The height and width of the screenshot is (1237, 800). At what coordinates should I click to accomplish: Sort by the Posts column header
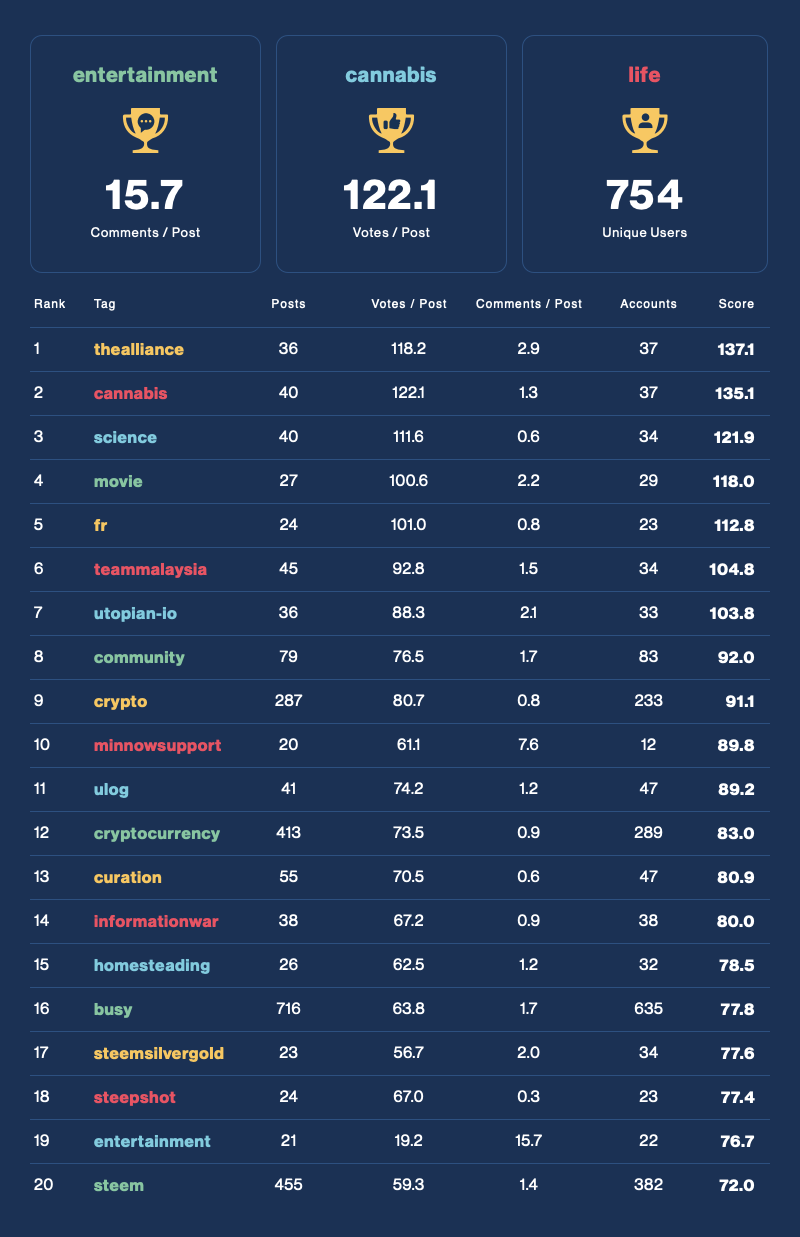(287, 304)
